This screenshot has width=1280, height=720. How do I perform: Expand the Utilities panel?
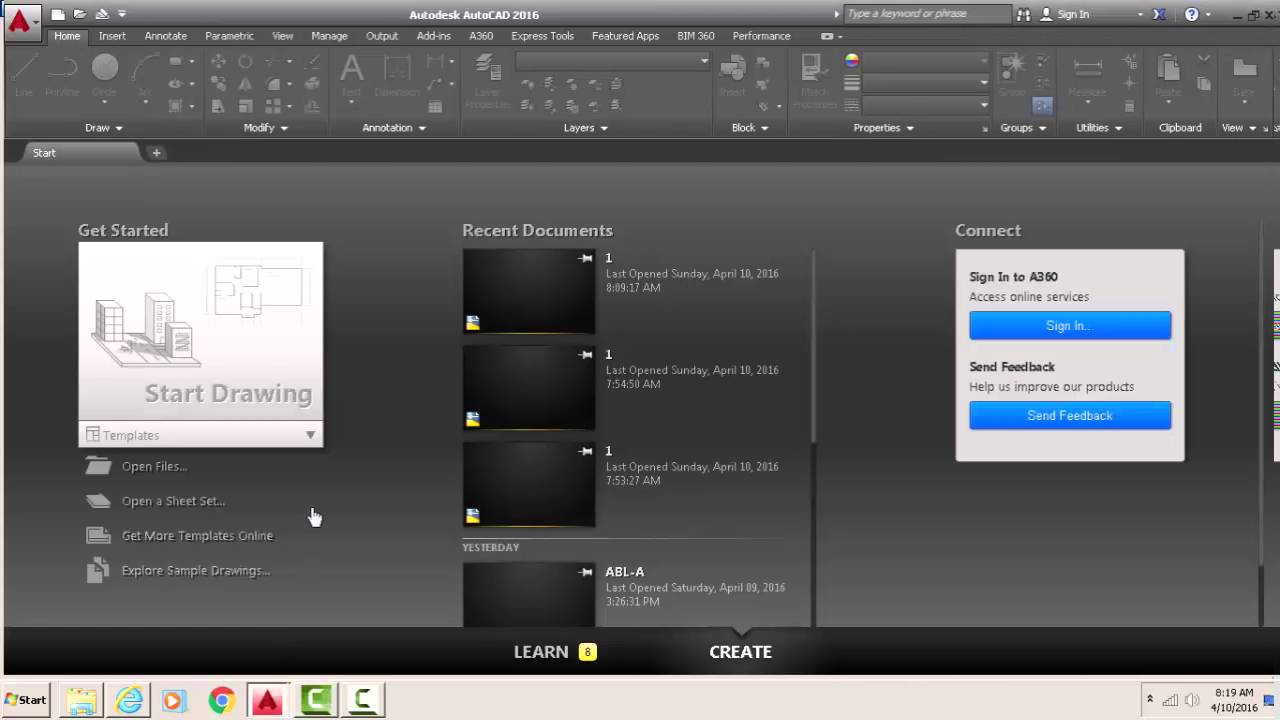click(1099, 128)
